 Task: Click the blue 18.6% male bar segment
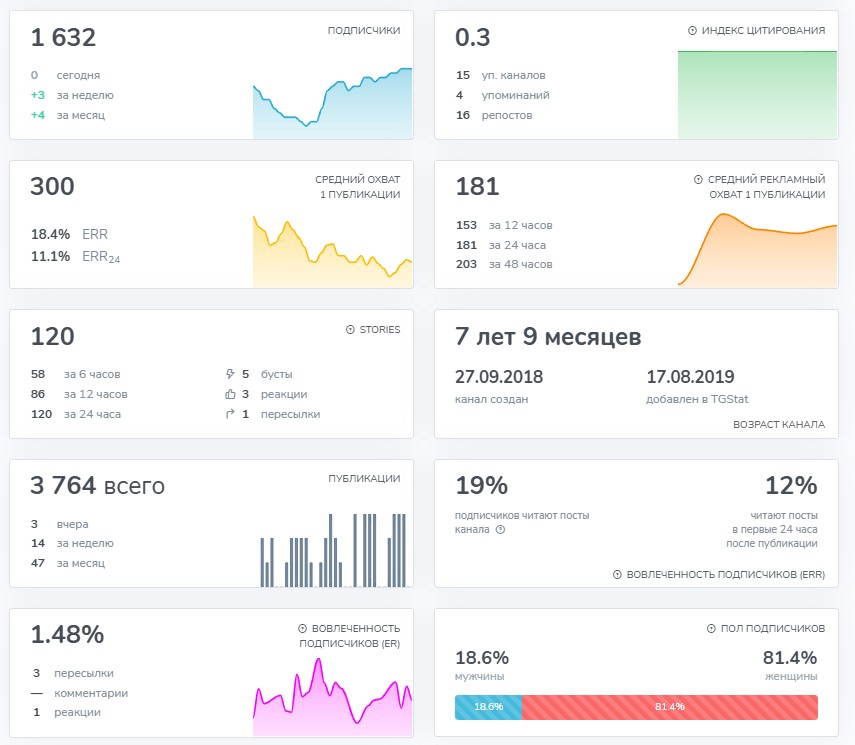tap(489, 707)
